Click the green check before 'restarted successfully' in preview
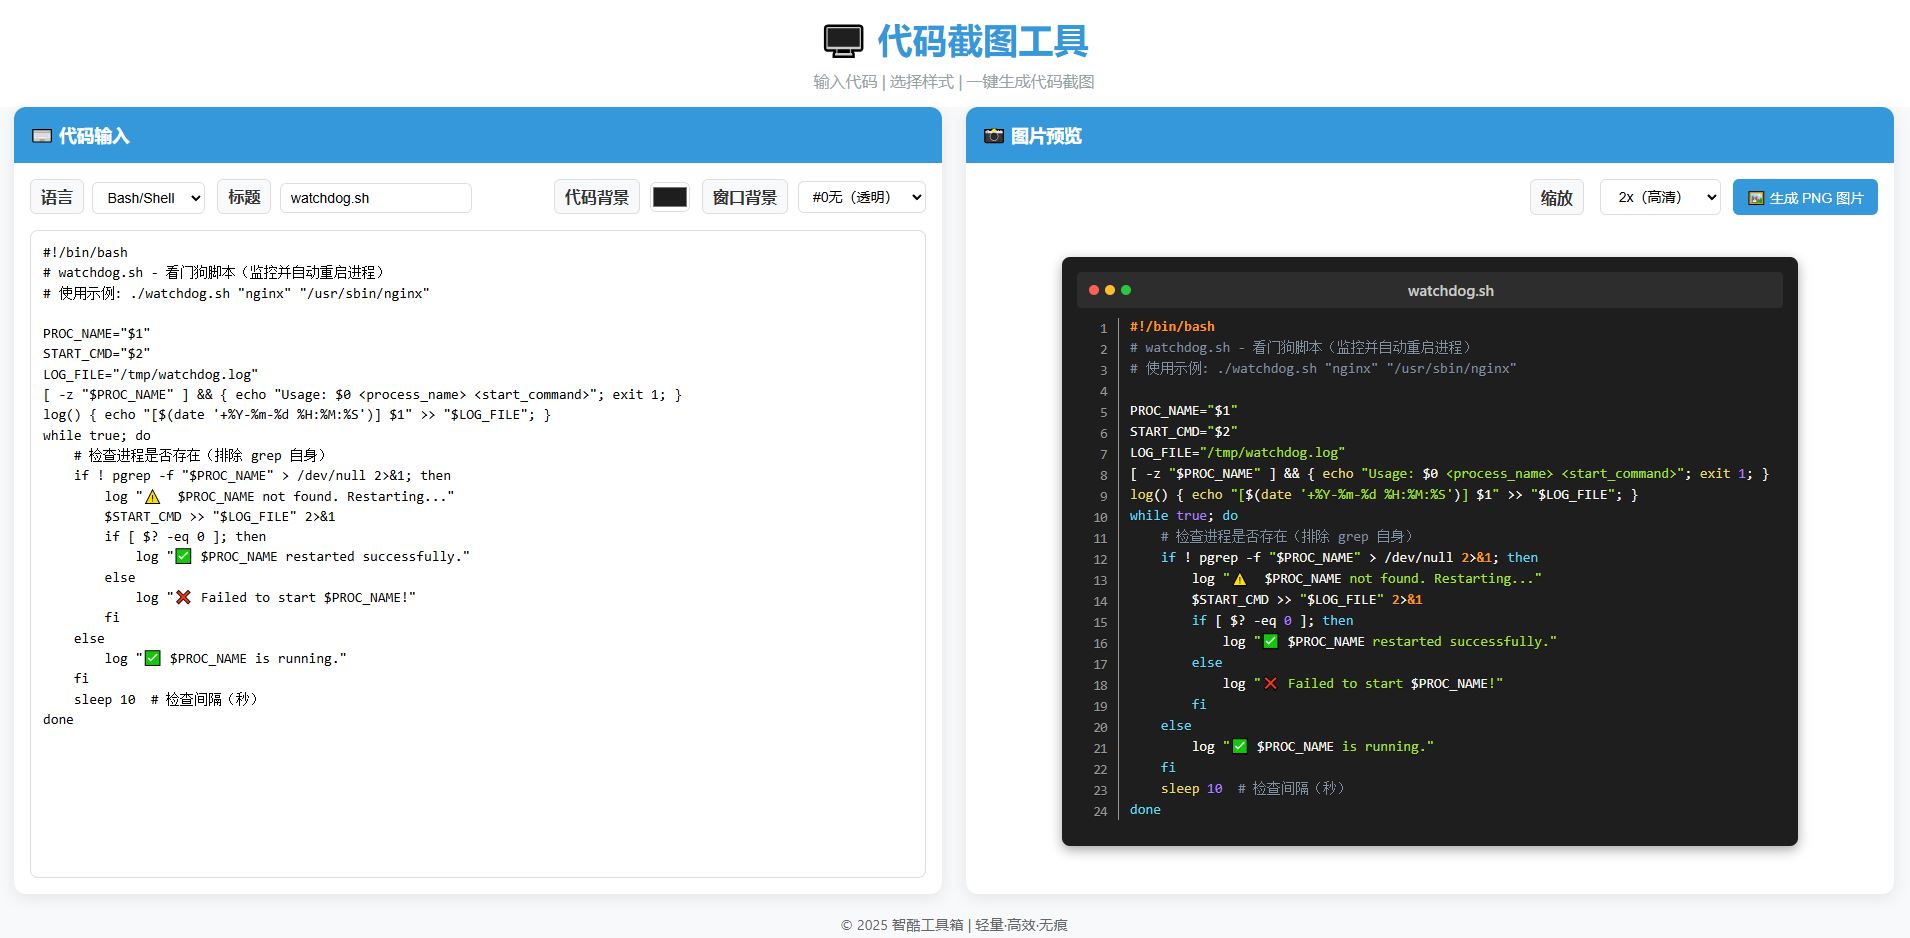Screen dimensions: 1910x938 [x=1271, y=642]
